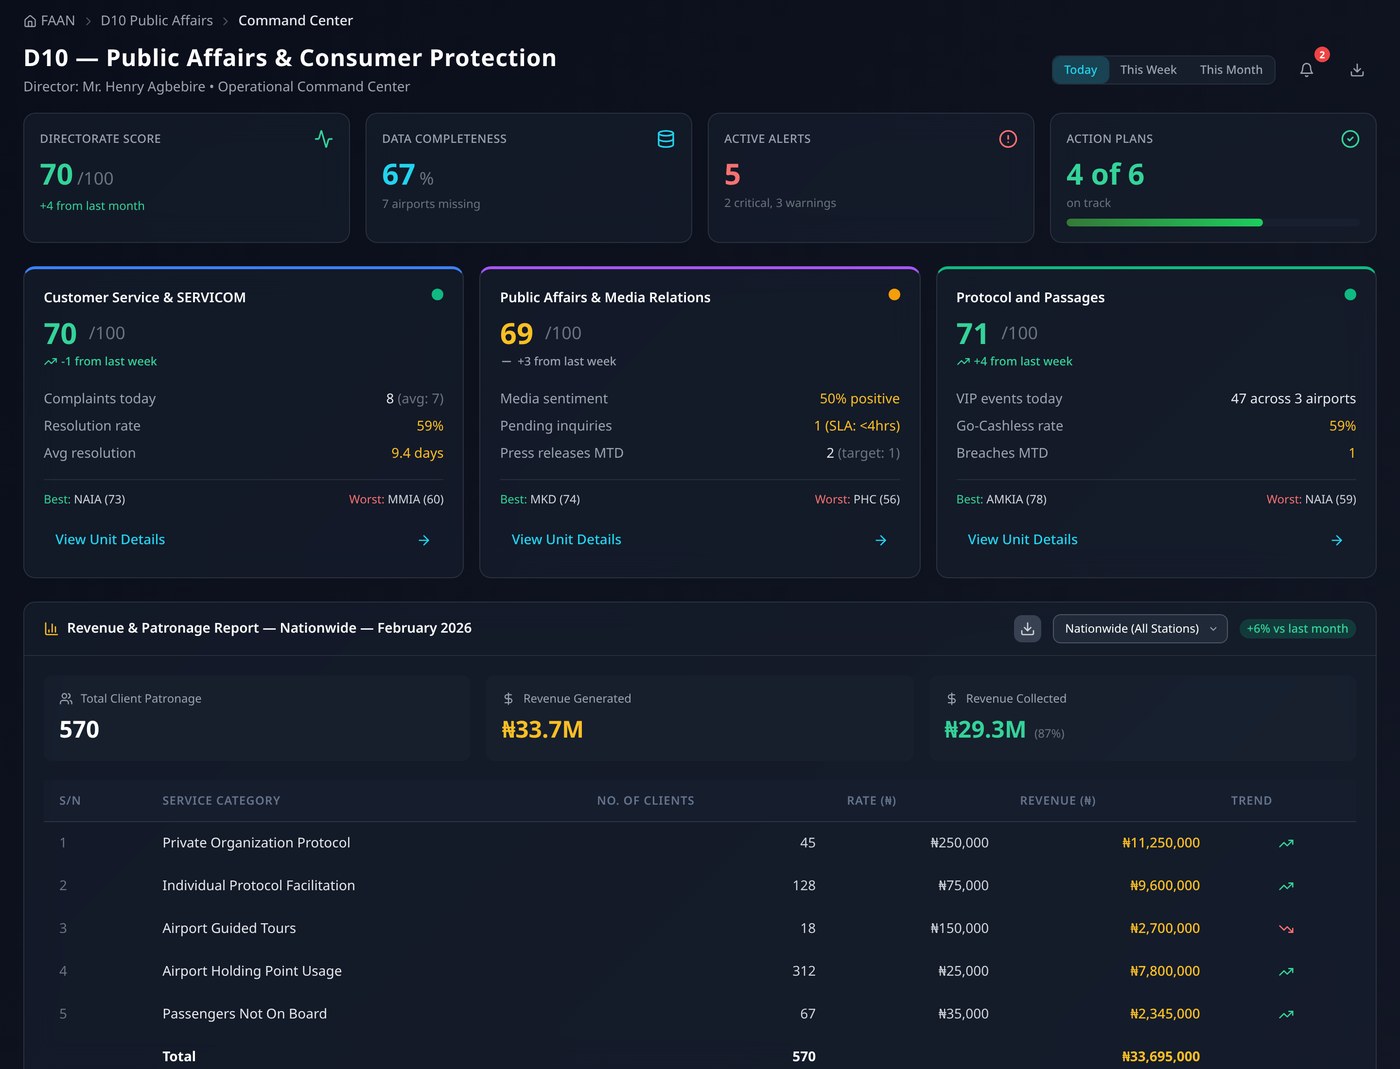Click the +6% vs last month badge
Image resolution: width=1400 pixels, height=1069 pixels.
(x=1297, y=628)
